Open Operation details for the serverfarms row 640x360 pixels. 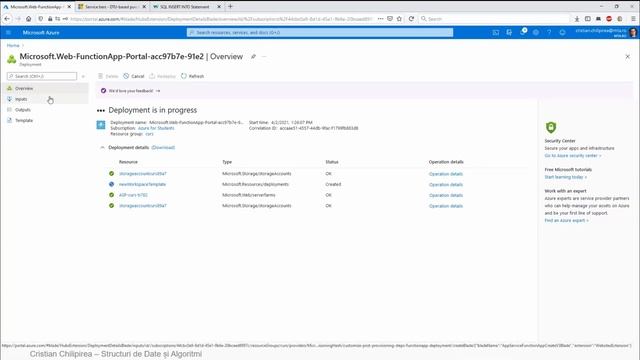(x=446, y=195)
